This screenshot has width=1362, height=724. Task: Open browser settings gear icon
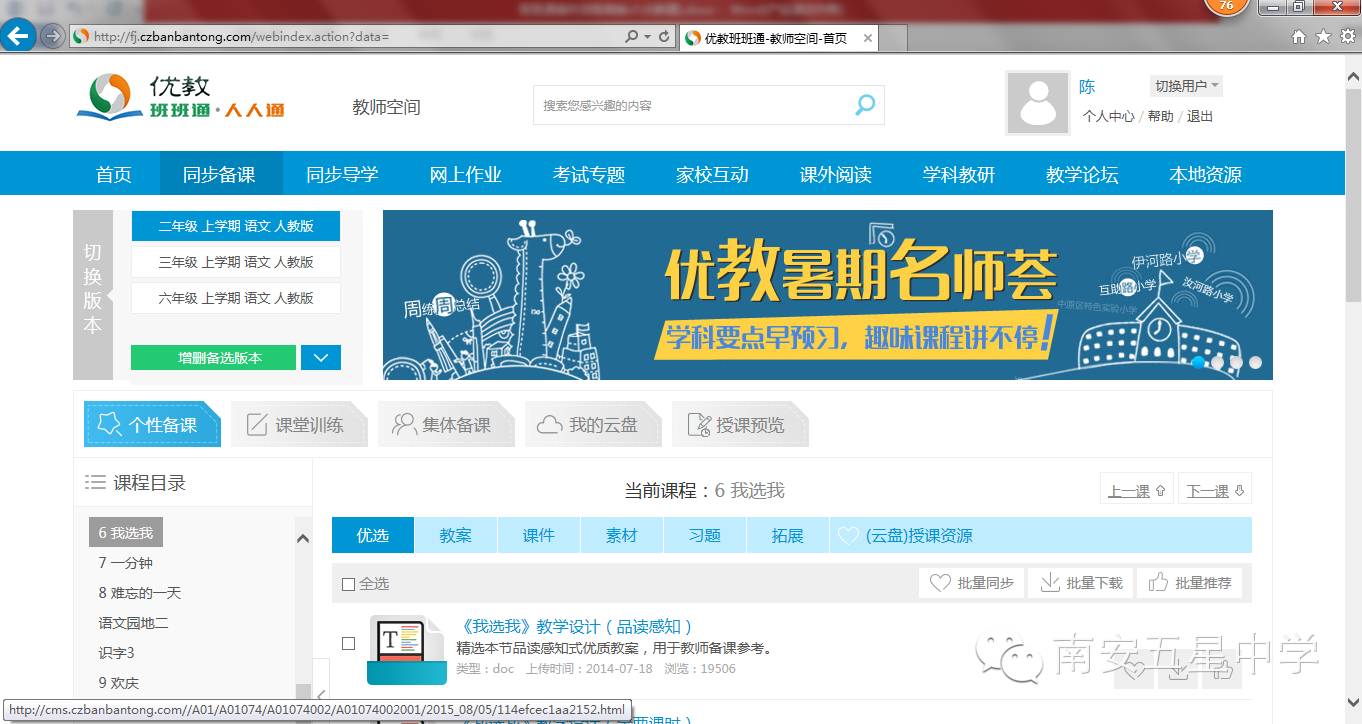[1347, 36]
